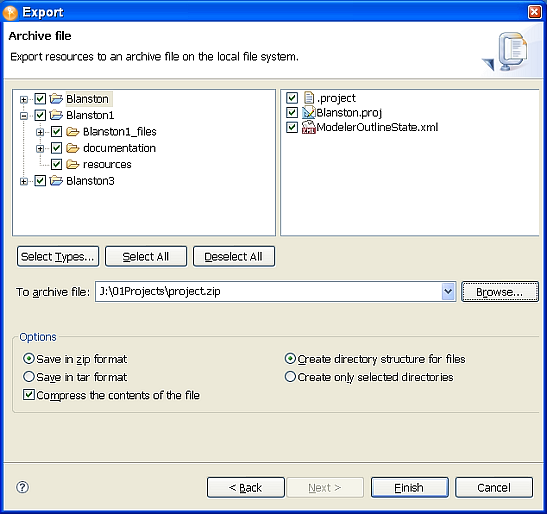Uncheck the .project file checkbox
547x514 pixels.
coord(292,98)
